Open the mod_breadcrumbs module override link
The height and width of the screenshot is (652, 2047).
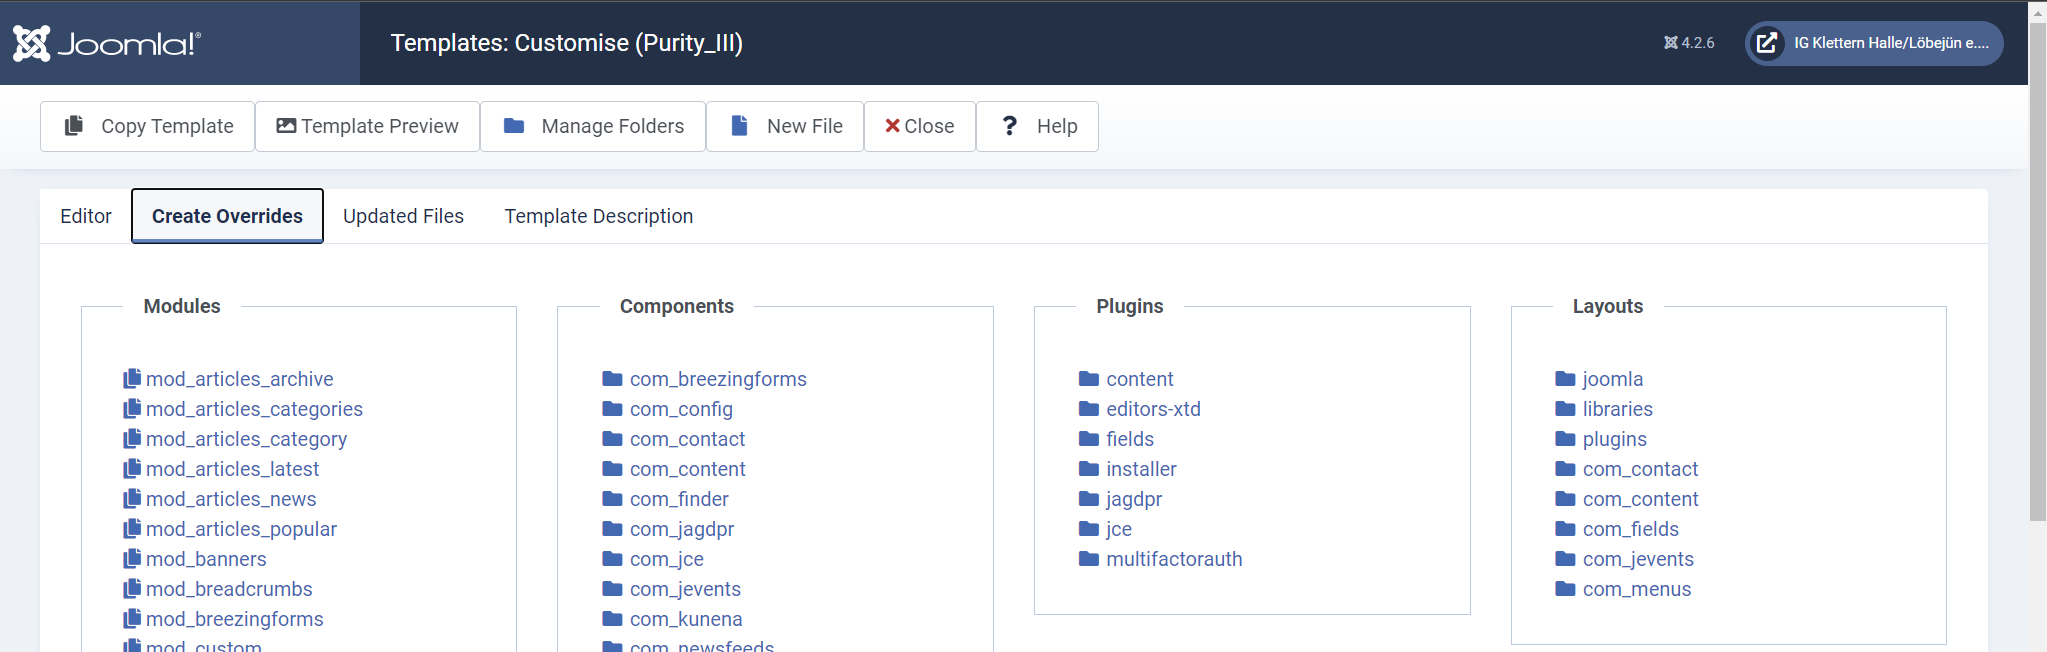(x=228, y=589)
